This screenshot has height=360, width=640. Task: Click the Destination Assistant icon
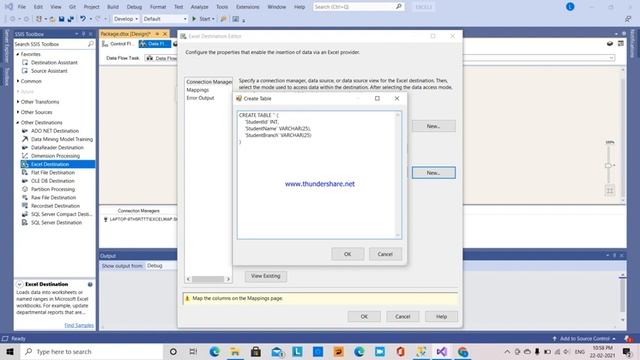[x=25, y=62]
